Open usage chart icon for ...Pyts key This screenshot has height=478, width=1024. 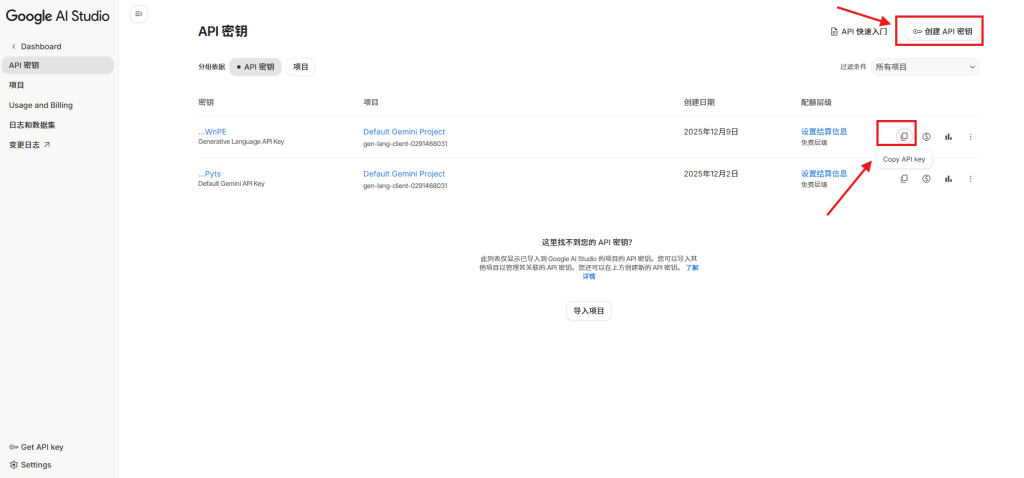pos(948,179)
